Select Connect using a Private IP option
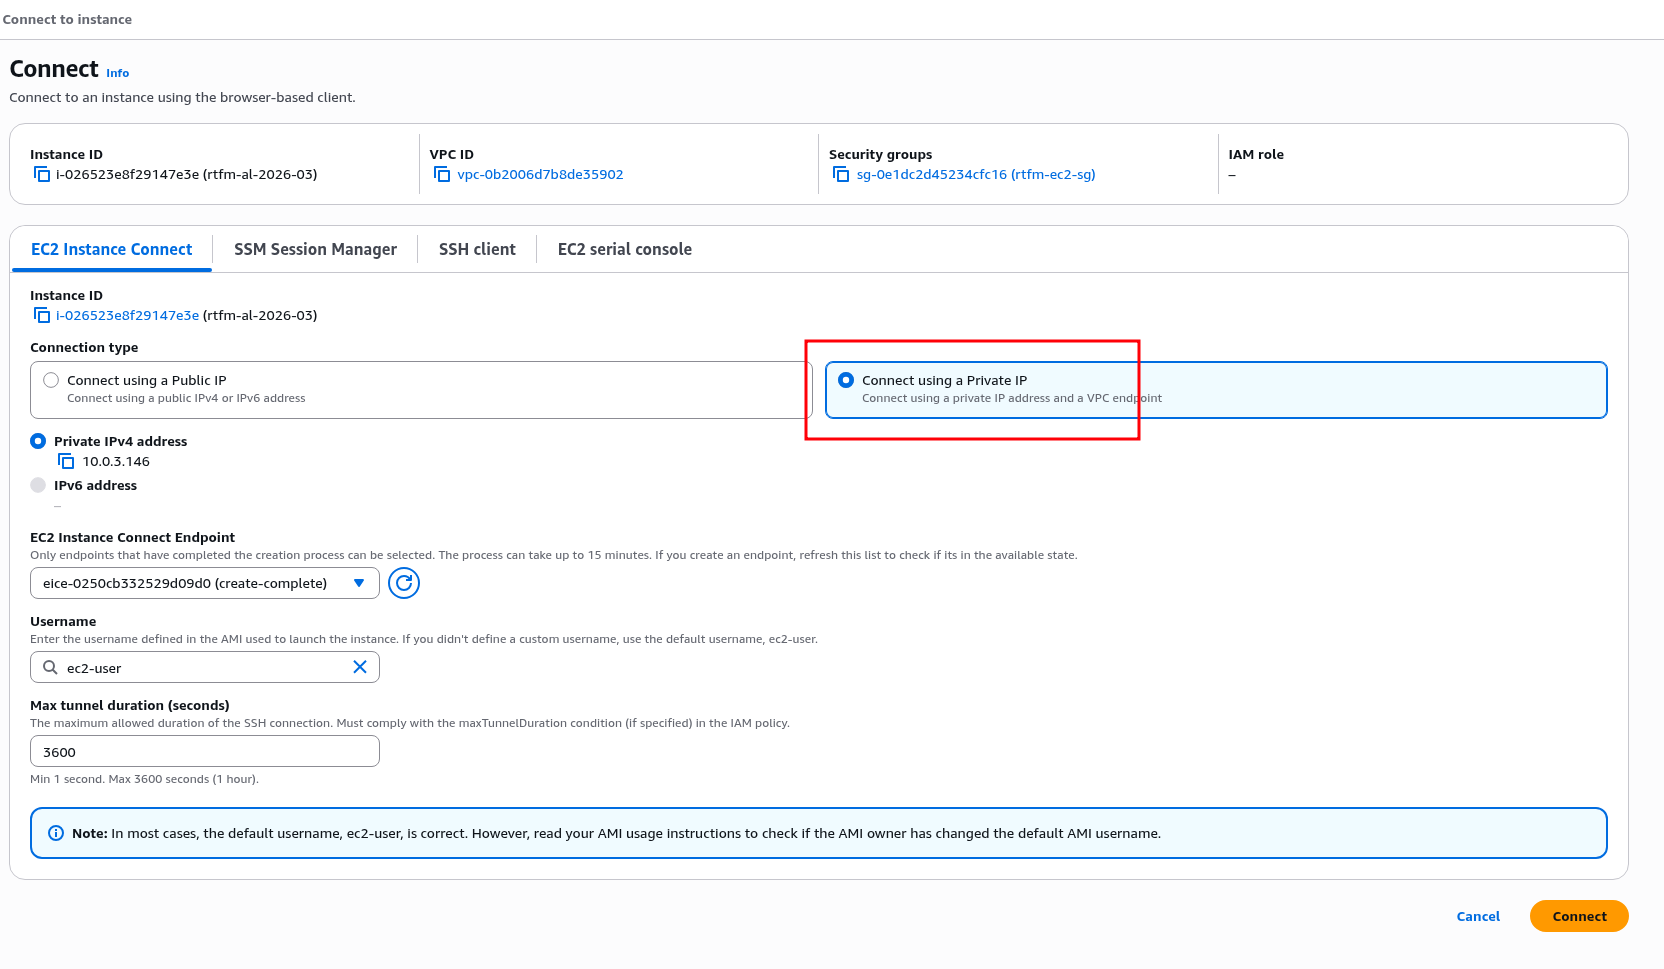The height and width of the screenshot is (969, 1664). pos(846,380)
